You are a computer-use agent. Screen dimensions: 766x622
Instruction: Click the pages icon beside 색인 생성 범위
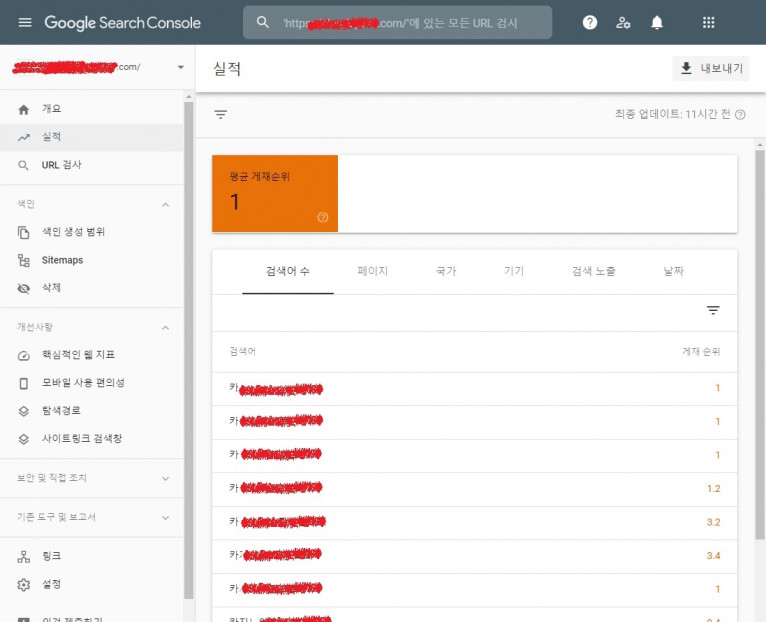[x=23, y=233]
